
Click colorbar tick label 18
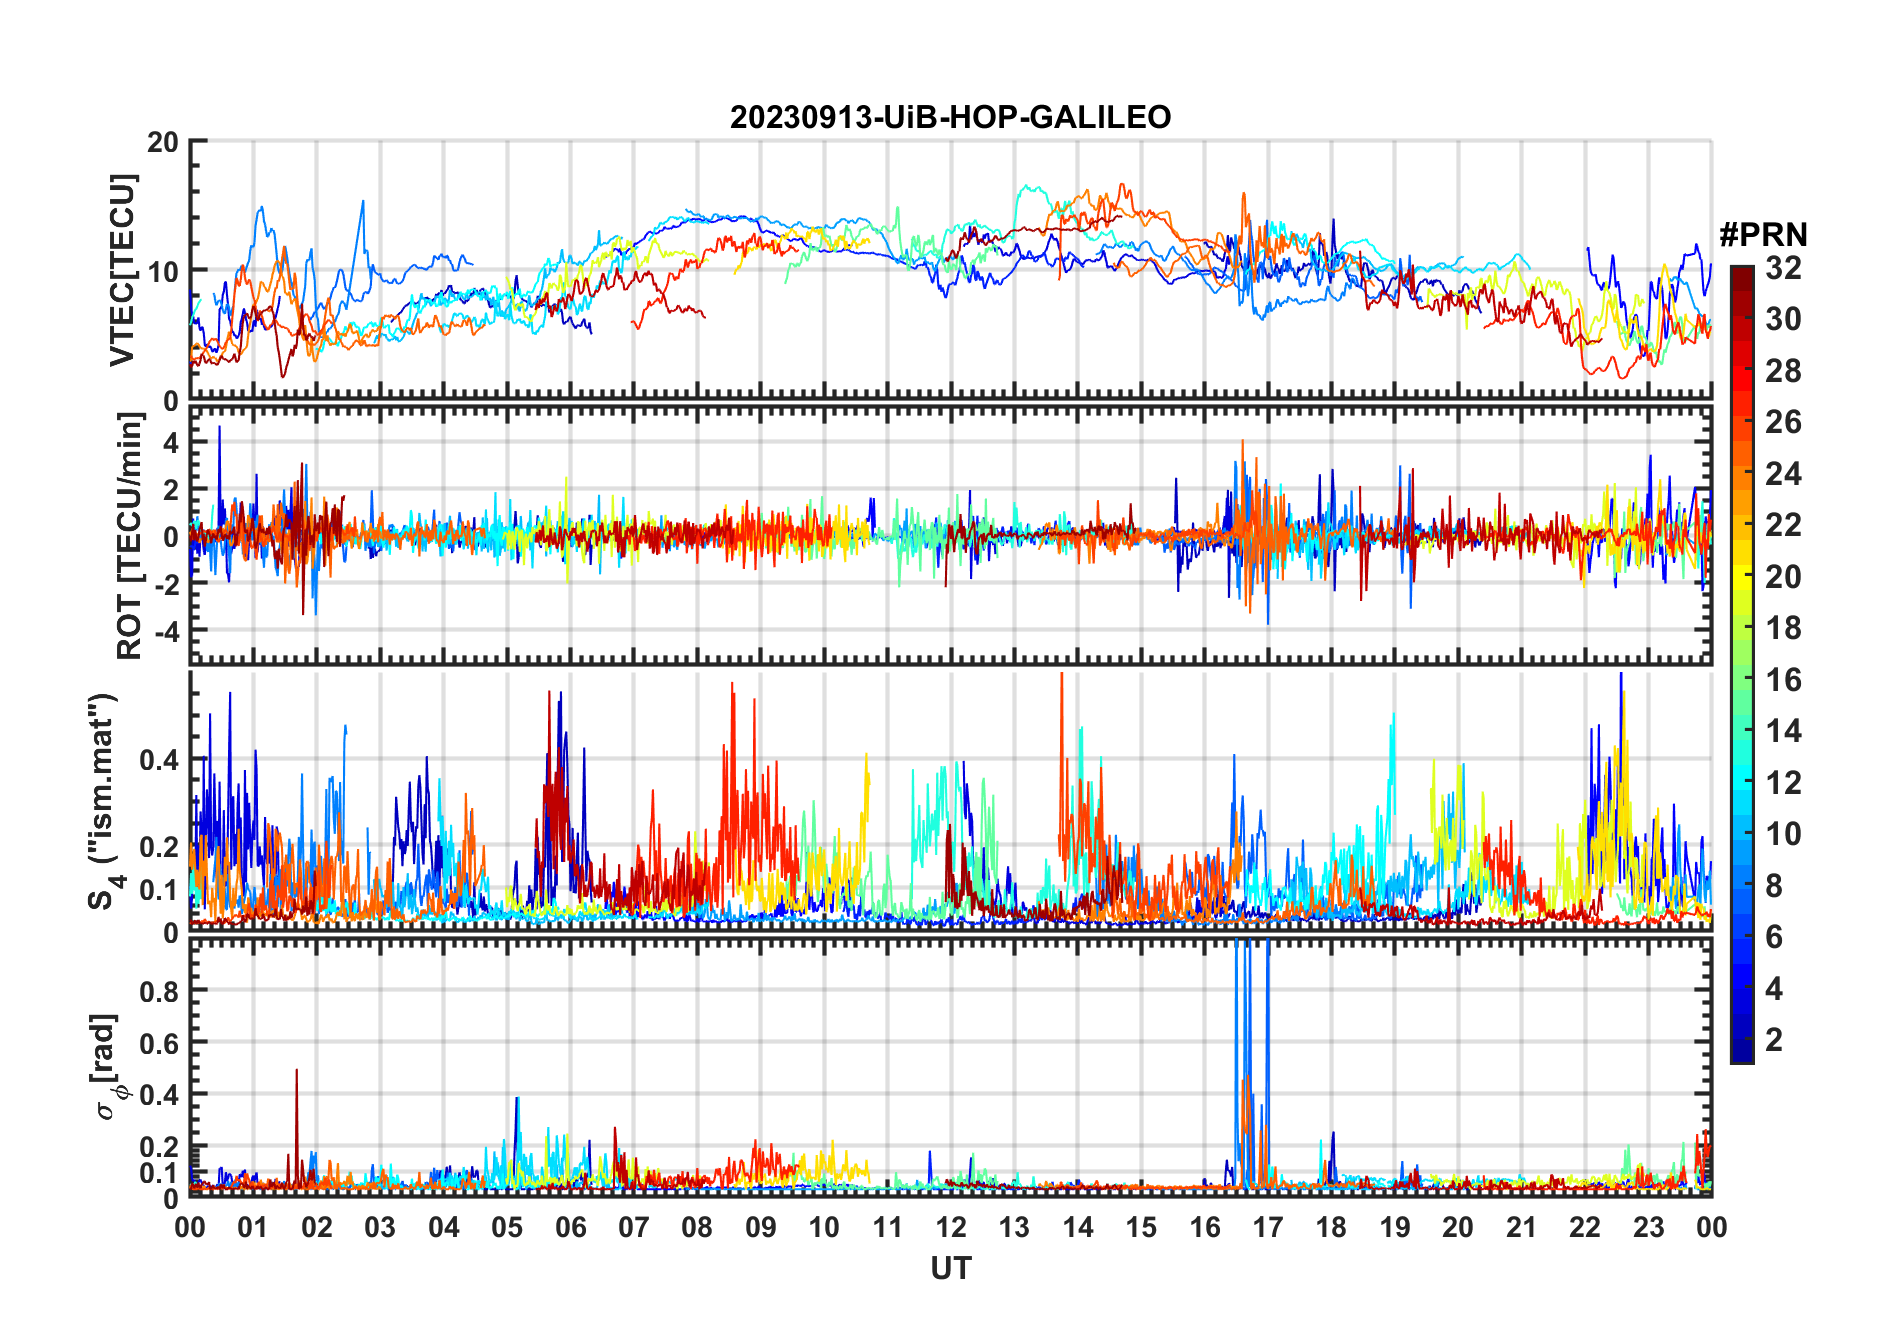point(1783,628)
